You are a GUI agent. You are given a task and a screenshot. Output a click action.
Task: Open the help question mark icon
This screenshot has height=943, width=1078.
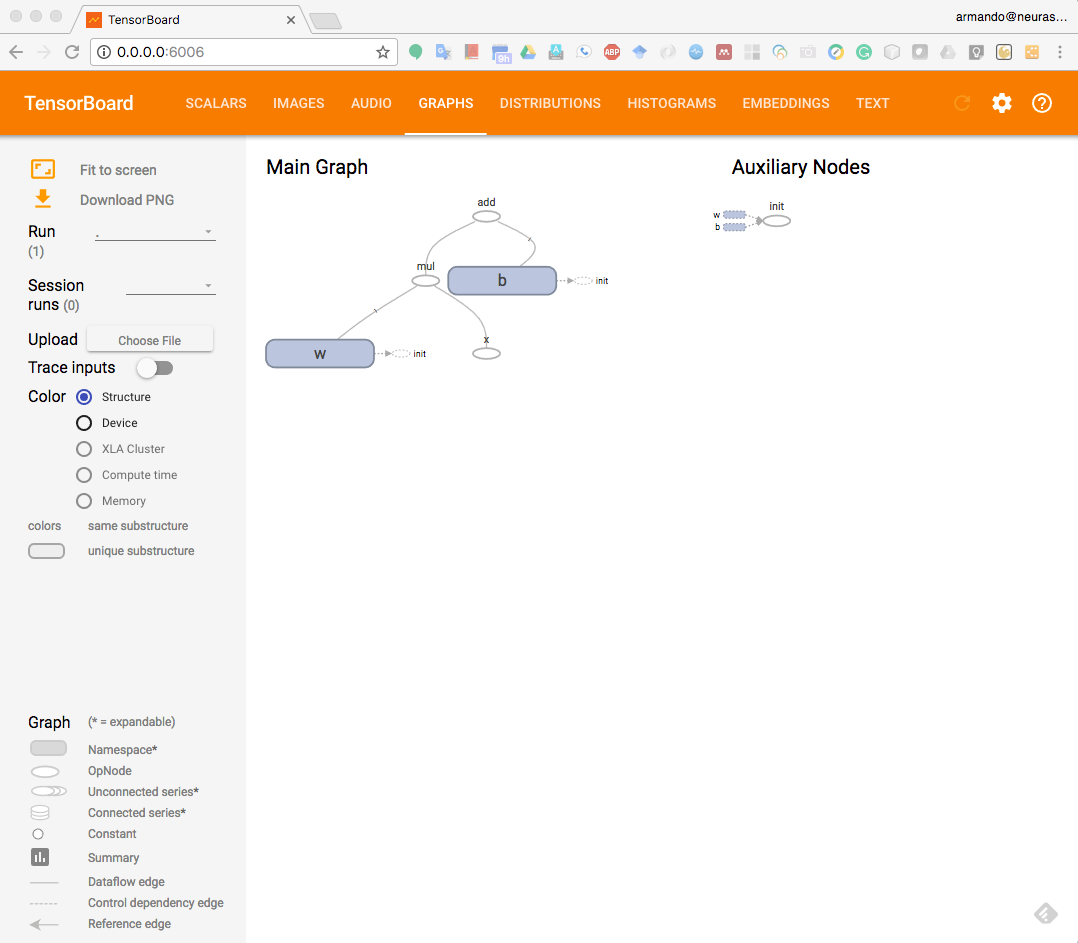click(1041, 103)
